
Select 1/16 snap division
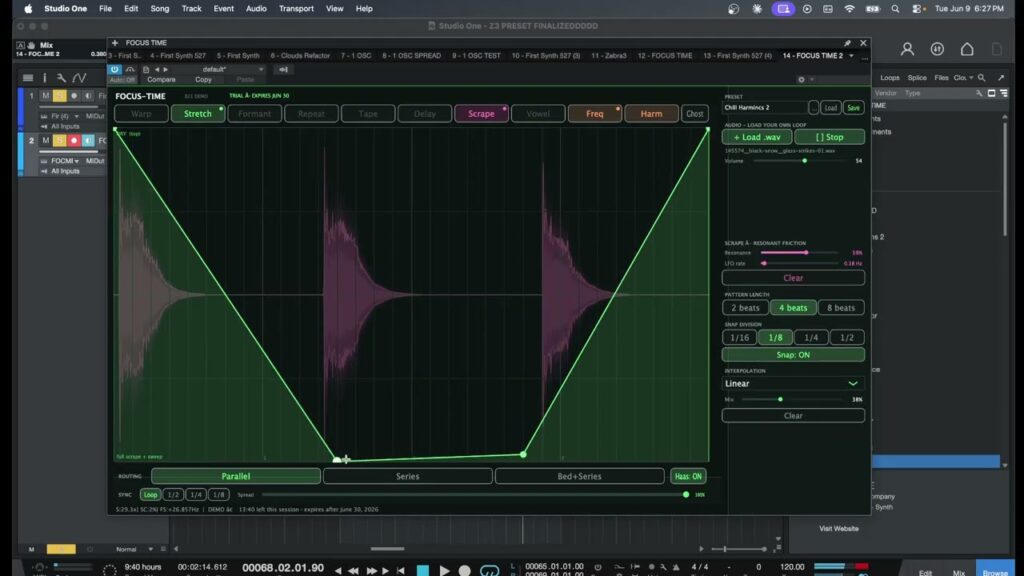[x=739, y=338]
